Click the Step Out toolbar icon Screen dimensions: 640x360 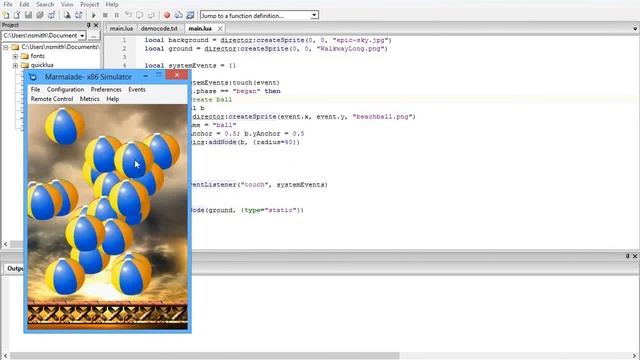point(151,16)
